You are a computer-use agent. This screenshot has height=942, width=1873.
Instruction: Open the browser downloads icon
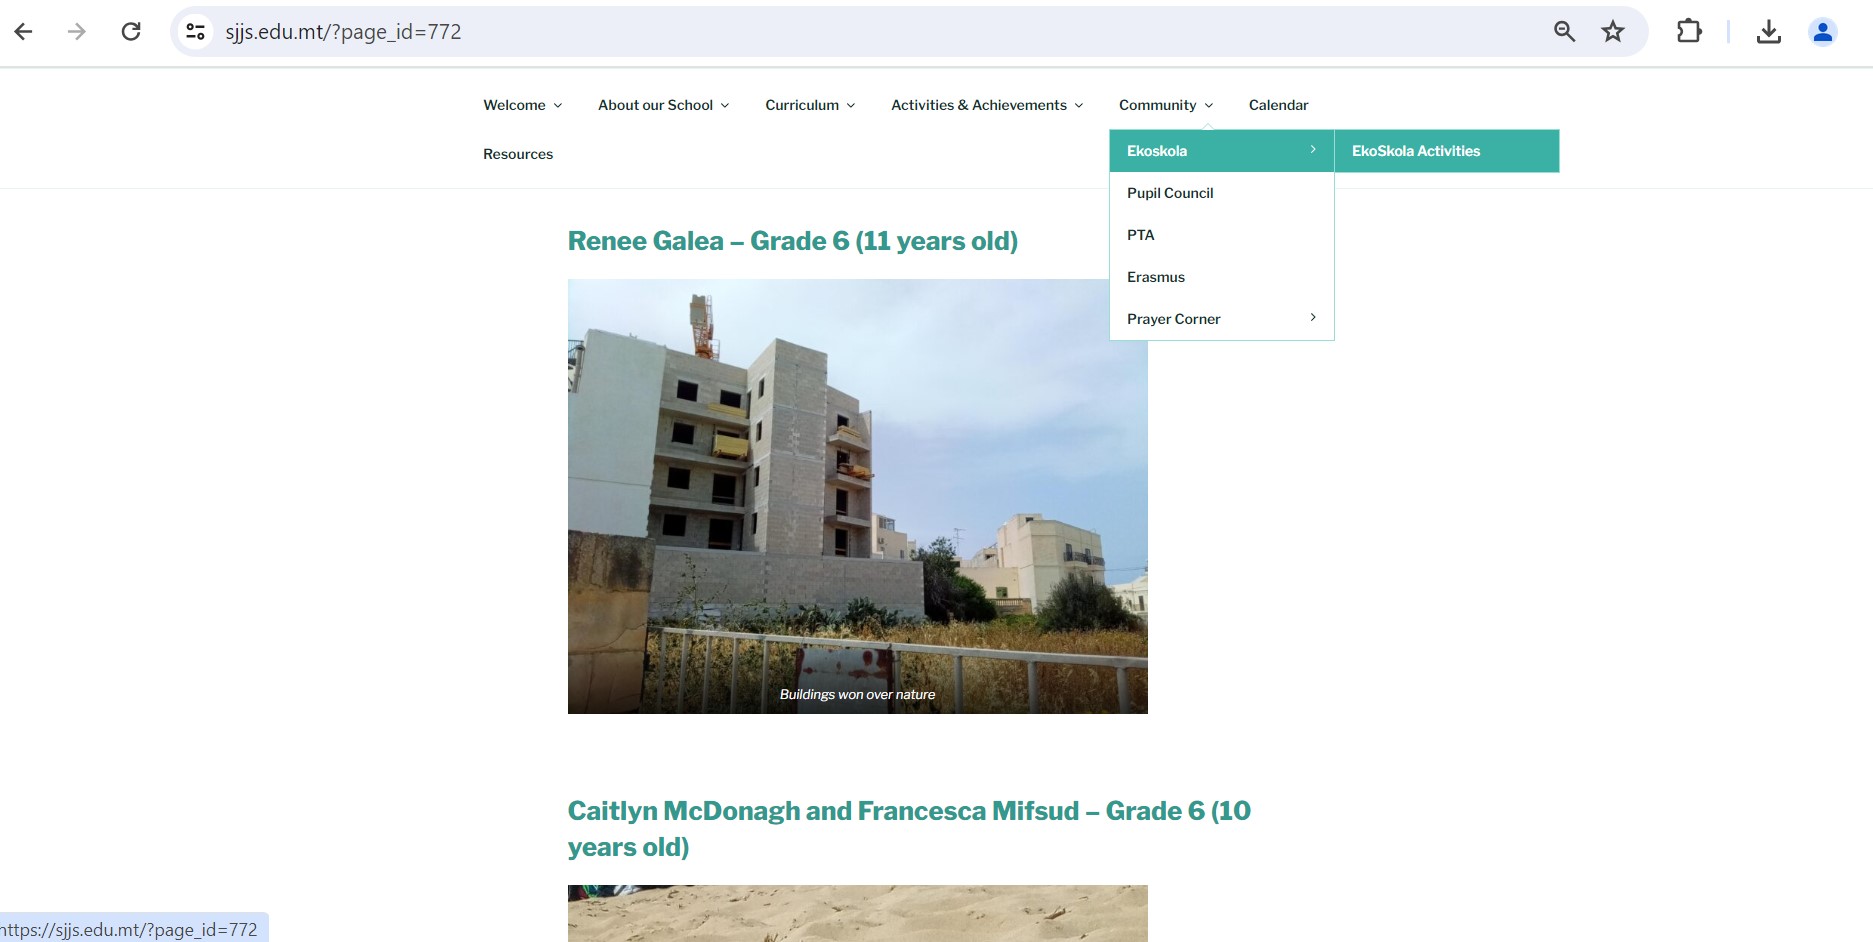point(1768,32)
